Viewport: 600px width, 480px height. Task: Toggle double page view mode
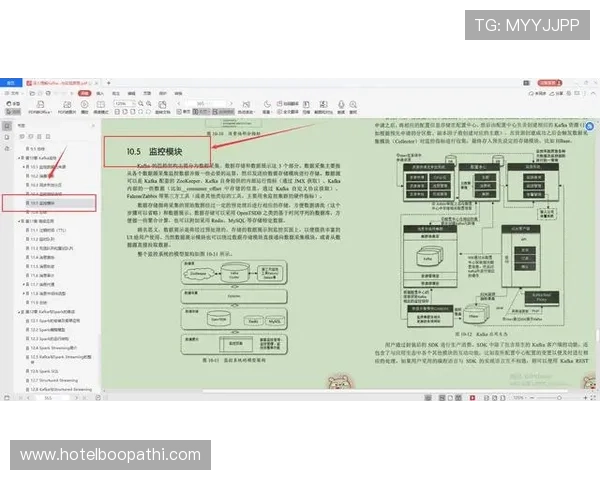(x=202, y=112)
